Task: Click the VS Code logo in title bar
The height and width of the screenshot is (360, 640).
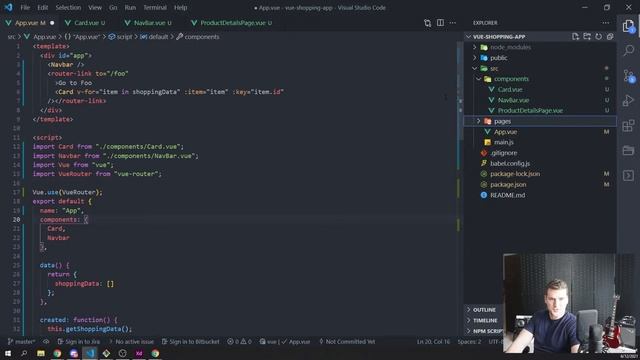Action: point(8,7)
